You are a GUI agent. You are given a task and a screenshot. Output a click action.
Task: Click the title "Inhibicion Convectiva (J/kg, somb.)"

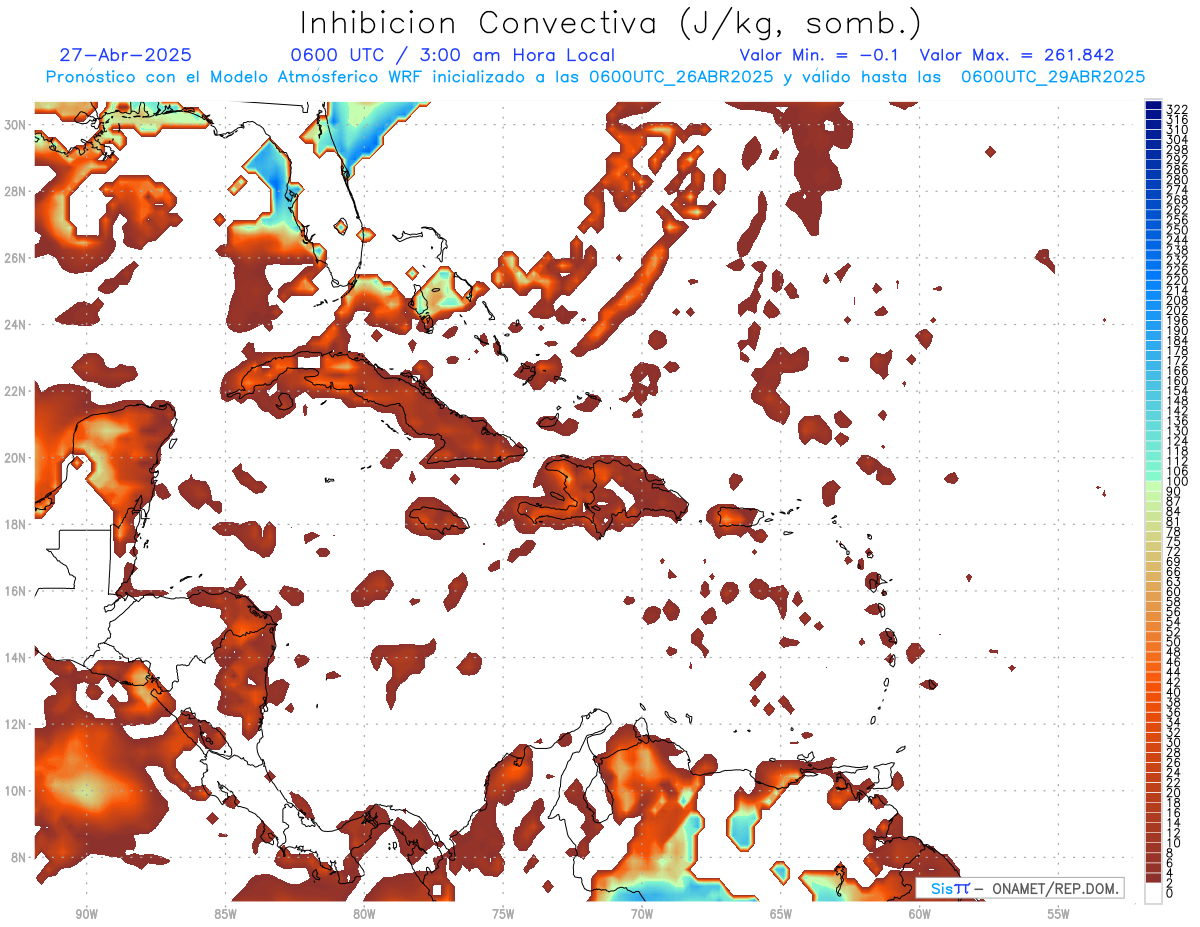click(611, 24)
